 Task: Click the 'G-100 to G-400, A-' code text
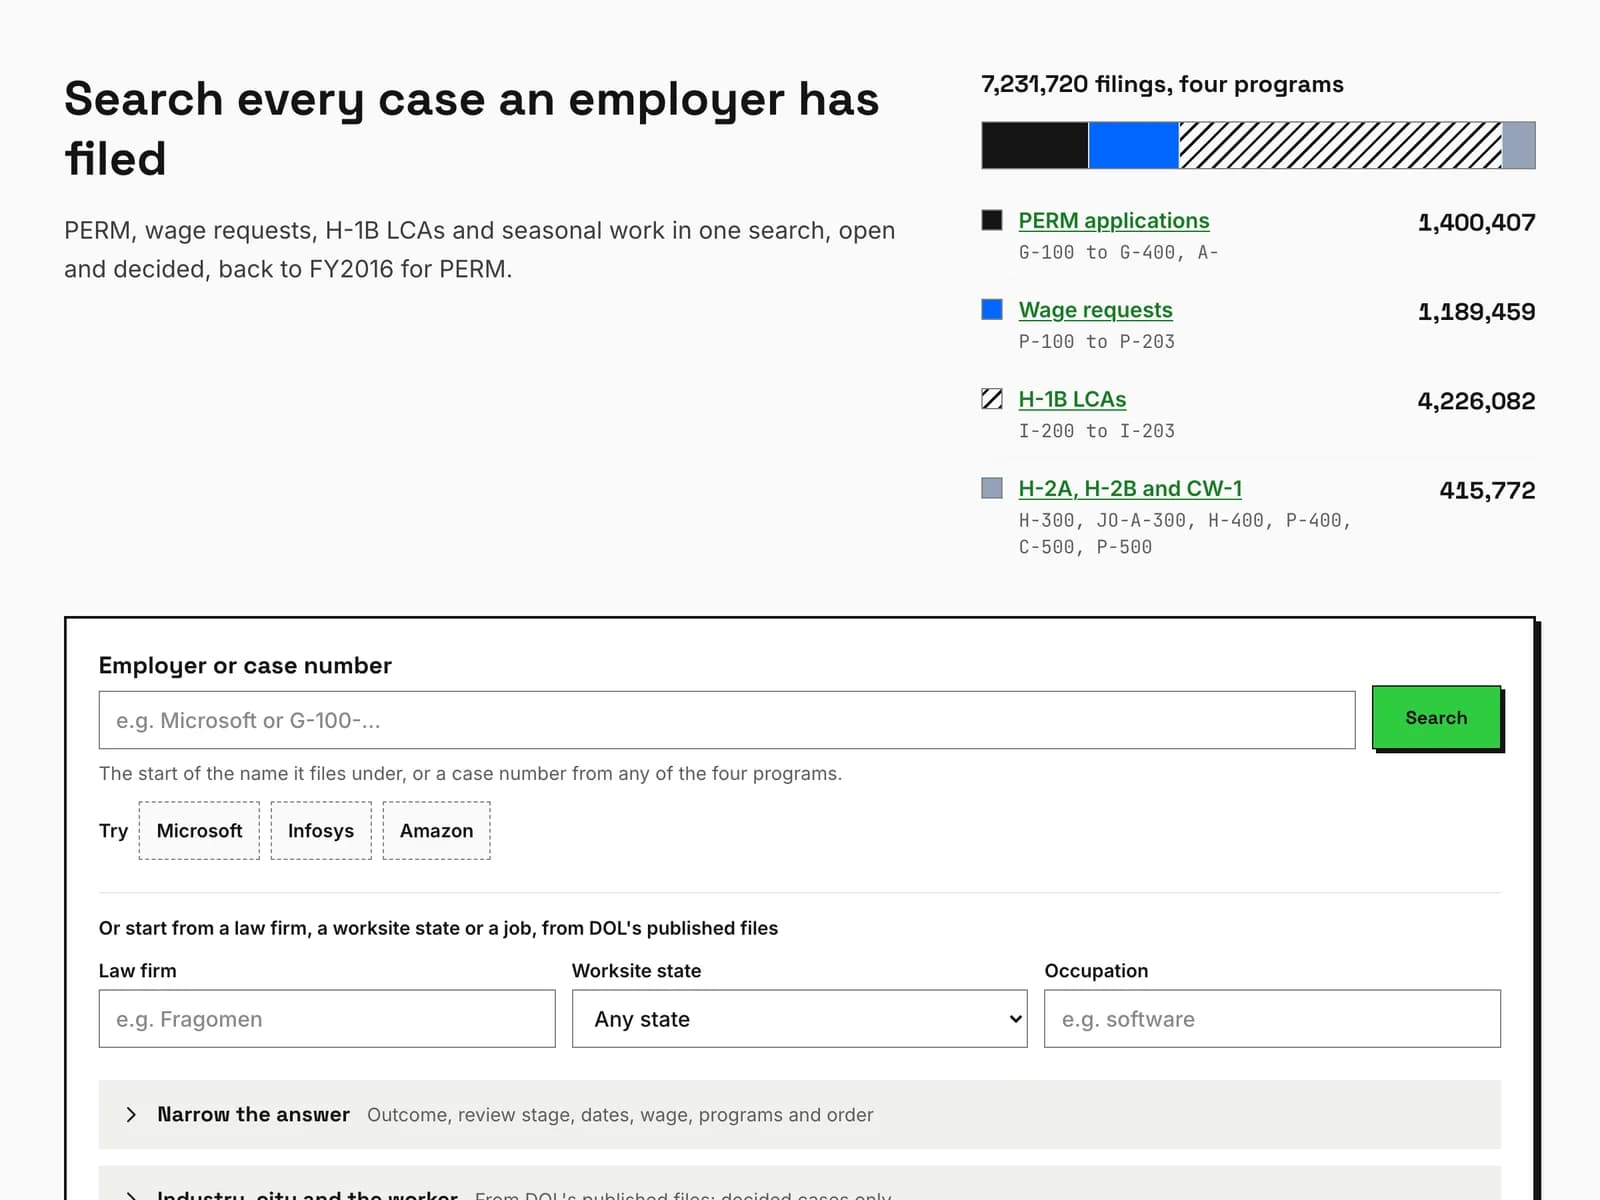(1118, 252)
